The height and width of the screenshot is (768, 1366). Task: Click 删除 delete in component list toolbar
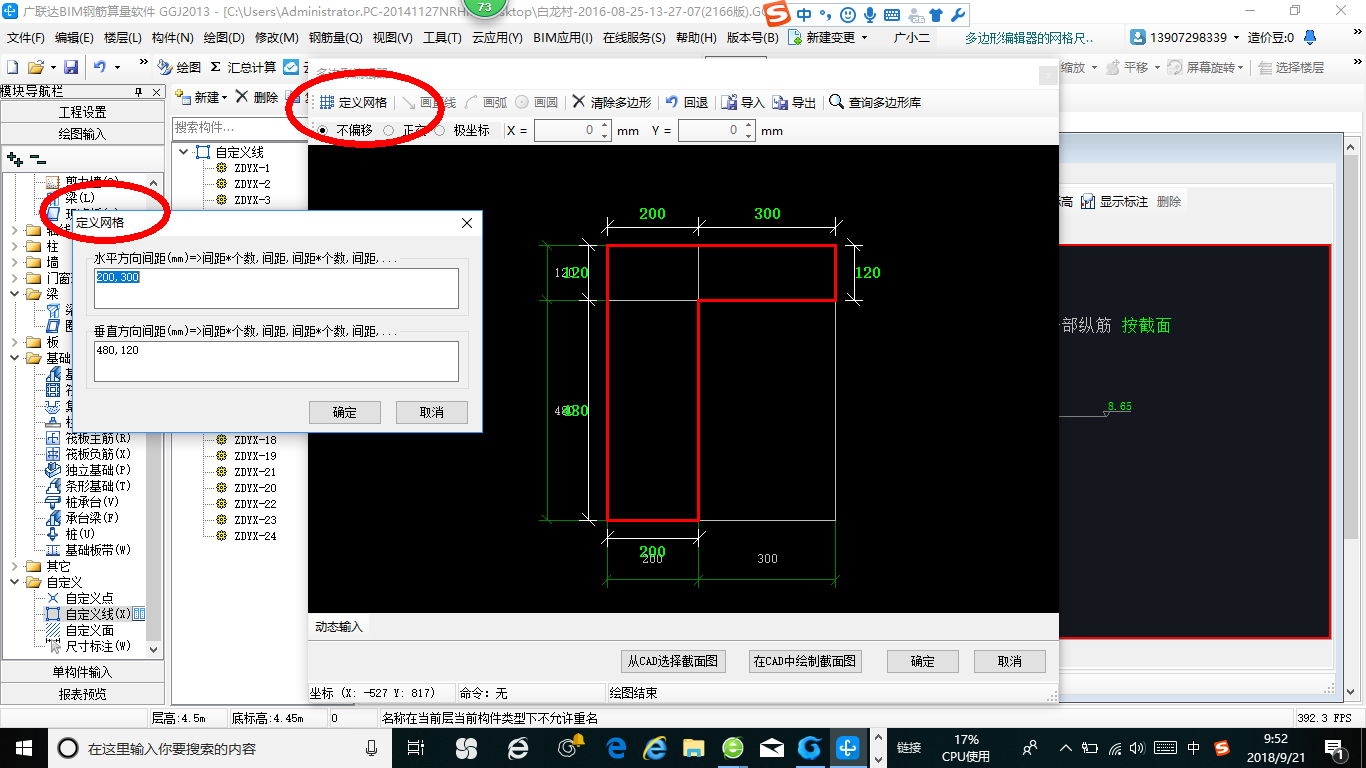click(x=256, y=97)
